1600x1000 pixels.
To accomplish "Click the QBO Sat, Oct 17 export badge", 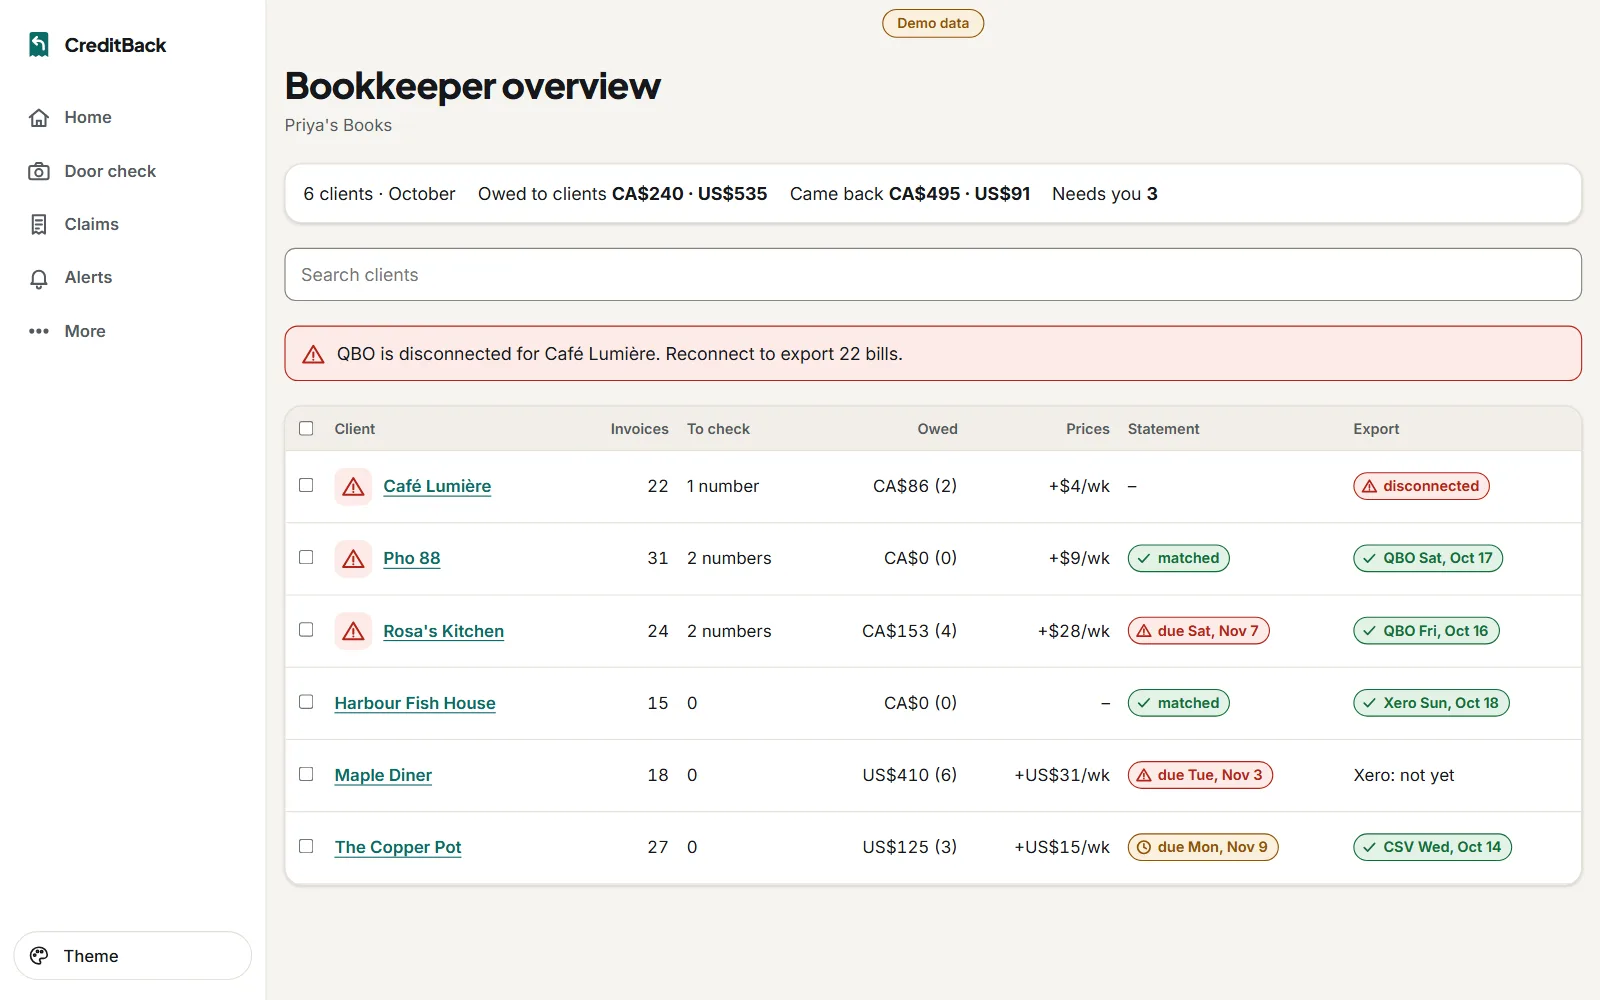I will point(1428,558).
